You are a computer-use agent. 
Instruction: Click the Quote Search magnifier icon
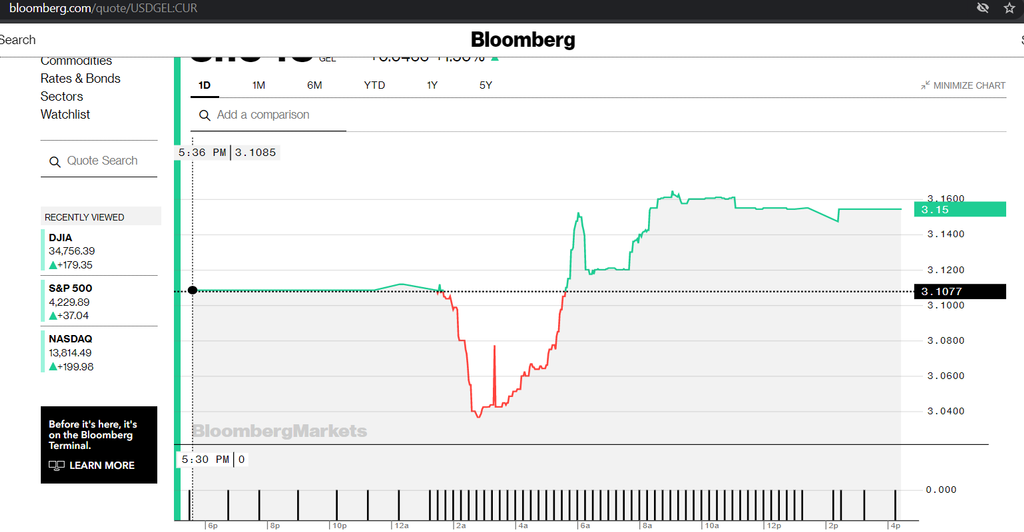tap(55, 162)
